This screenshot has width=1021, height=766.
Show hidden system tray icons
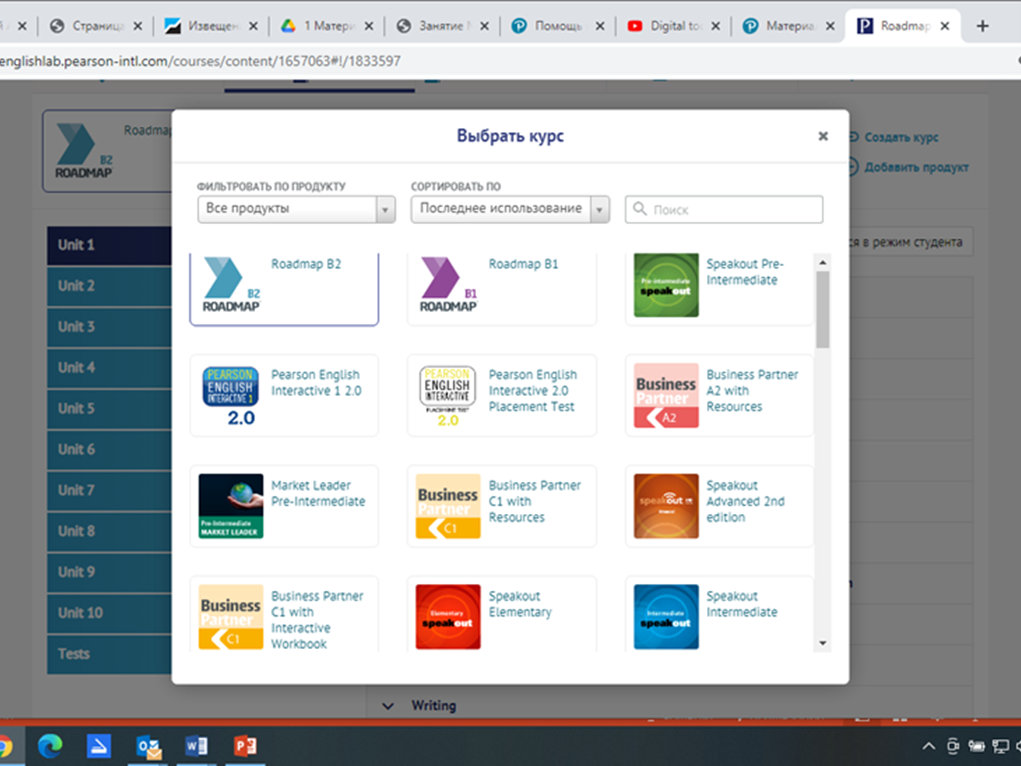coord(929,746)
